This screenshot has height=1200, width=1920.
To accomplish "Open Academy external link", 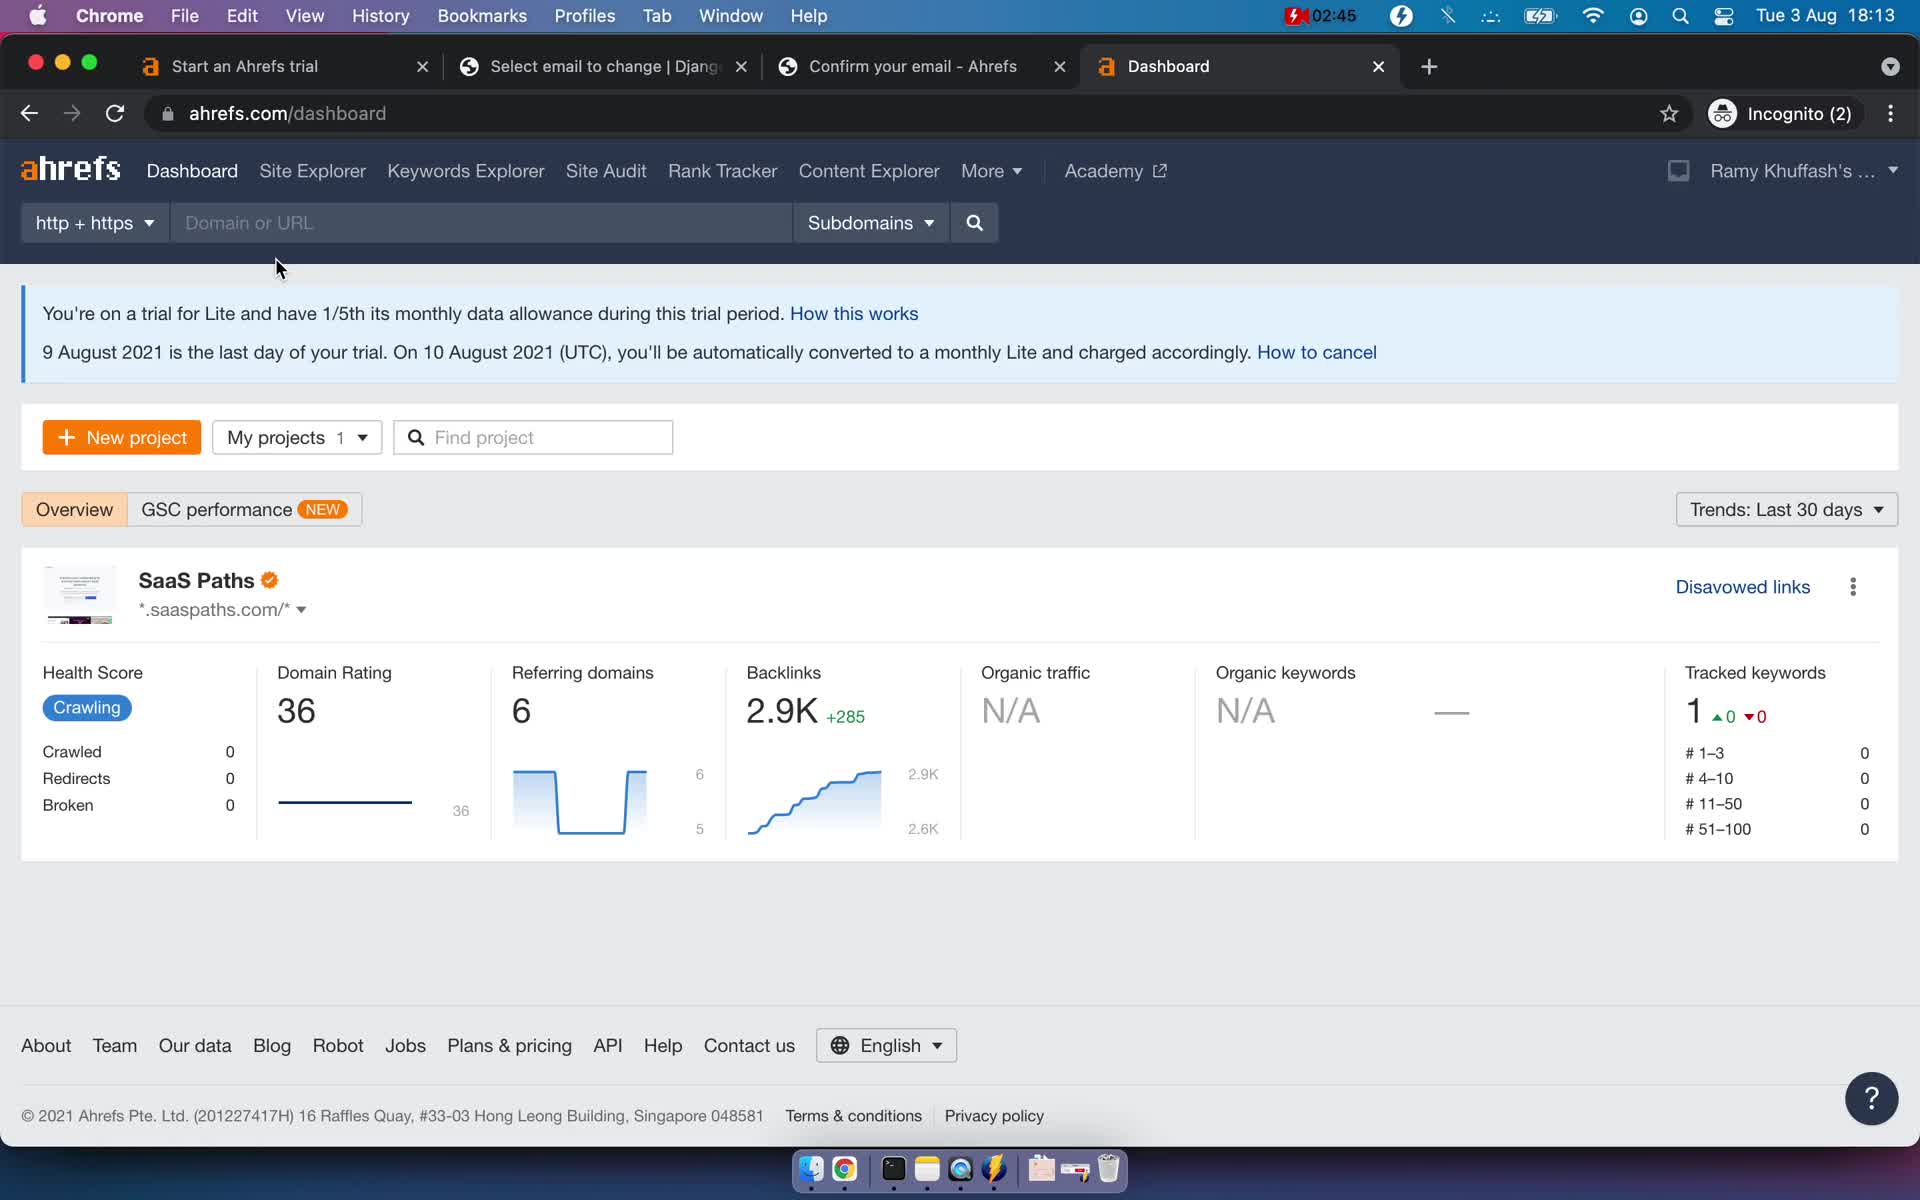I will tap(1115, 171).
